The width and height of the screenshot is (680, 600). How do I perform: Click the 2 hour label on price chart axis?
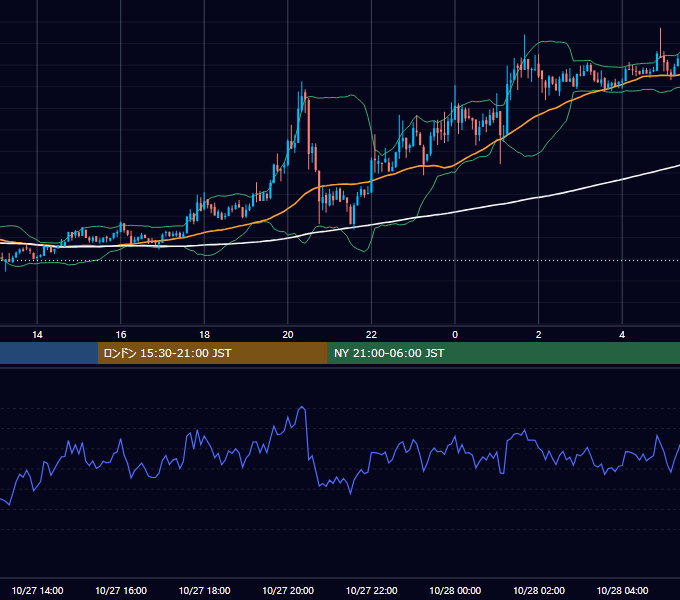pos(539,335)
